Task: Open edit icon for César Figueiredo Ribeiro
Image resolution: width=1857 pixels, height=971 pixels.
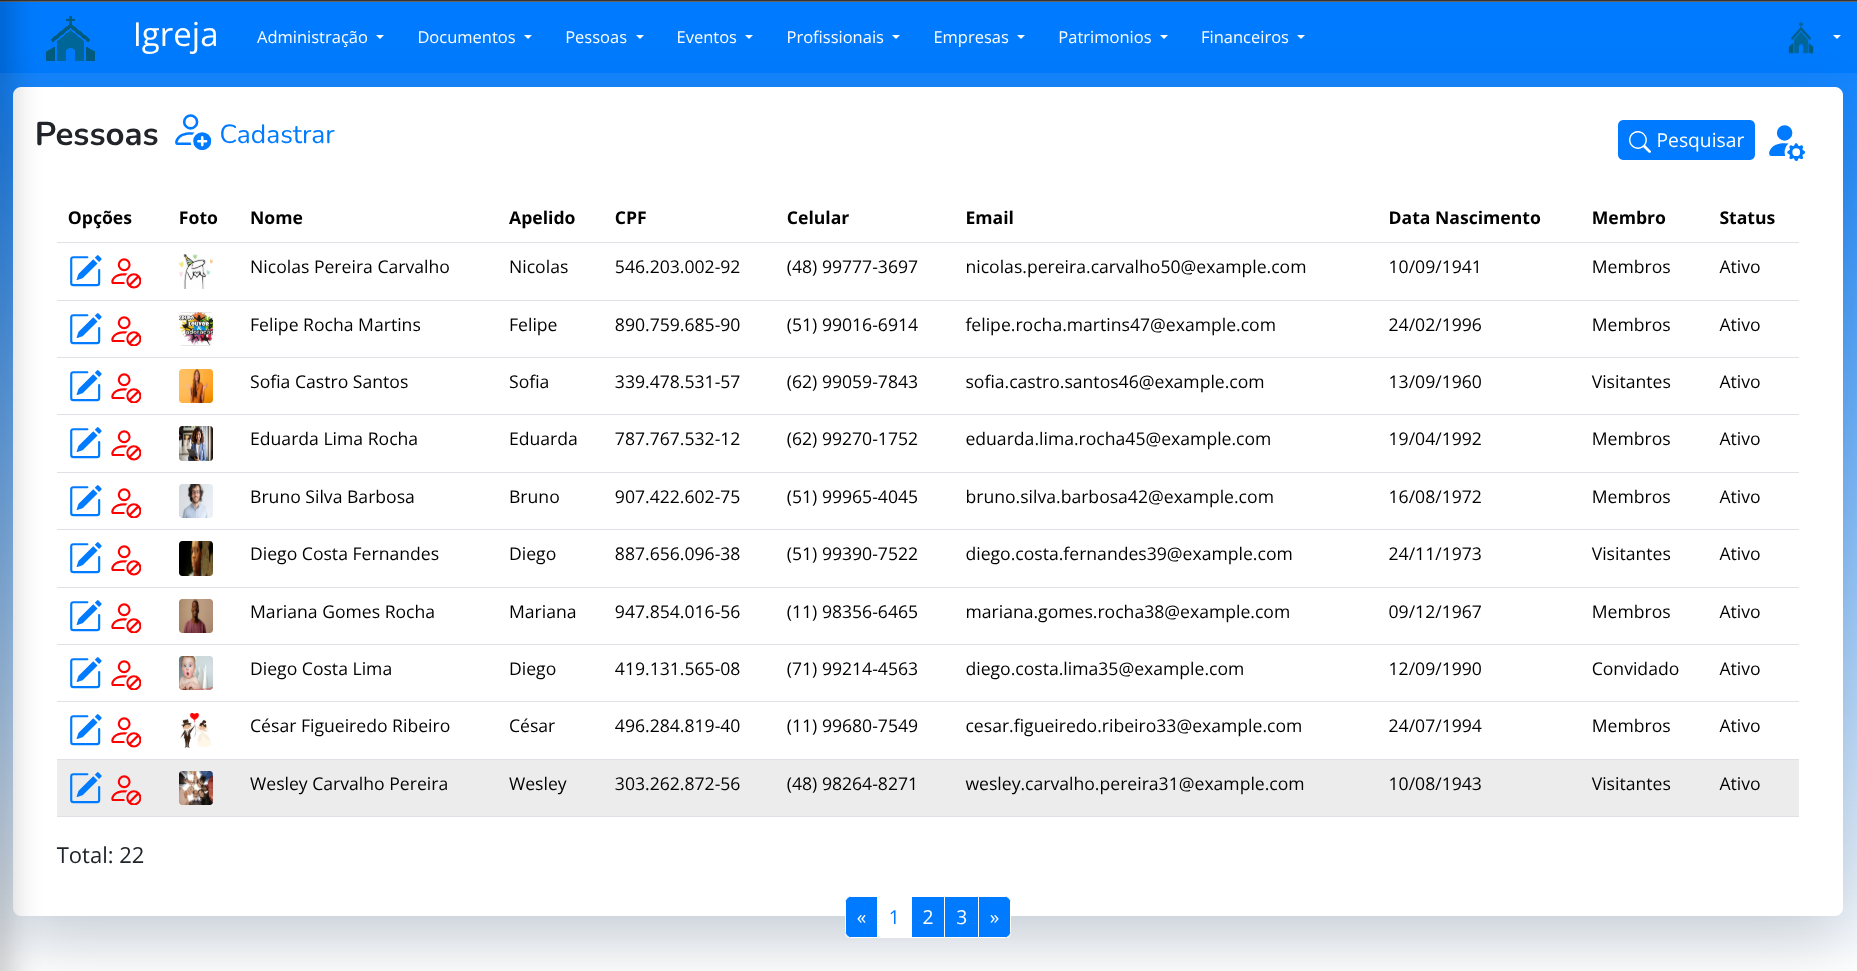Action: (x=85, y=730)
